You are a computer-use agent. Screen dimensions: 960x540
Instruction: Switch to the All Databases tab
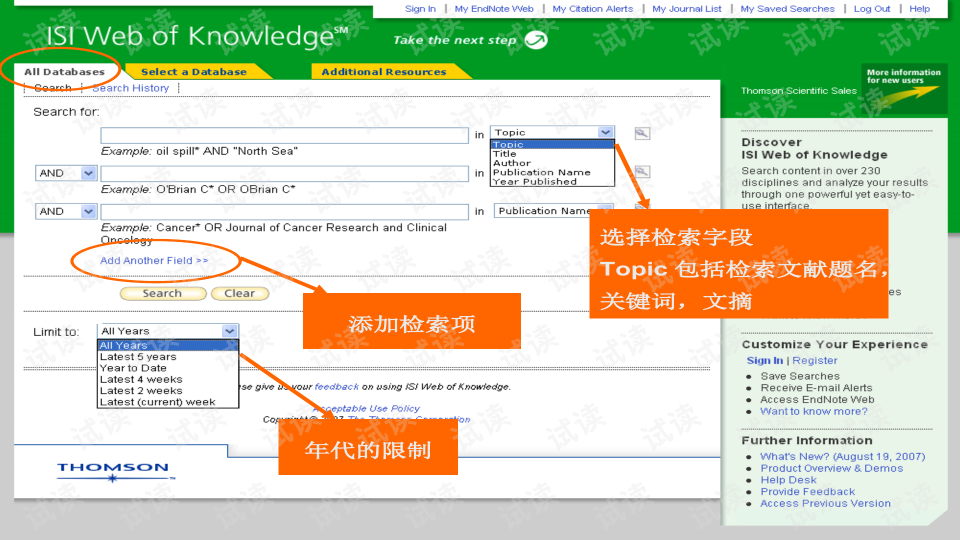(x=64, y=72)
